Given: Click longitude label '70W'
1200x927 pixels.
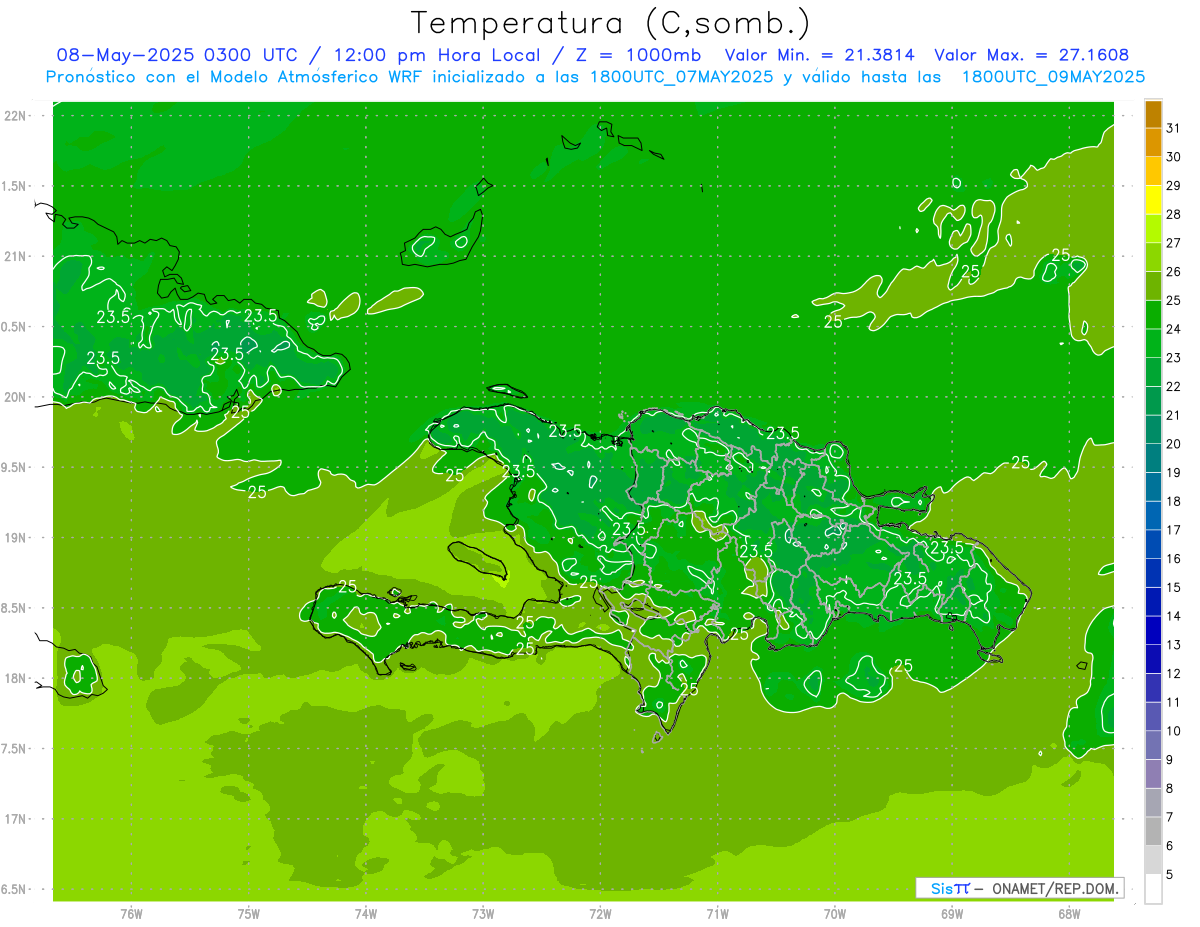Looking at the screenshot, I should [835, 914].
